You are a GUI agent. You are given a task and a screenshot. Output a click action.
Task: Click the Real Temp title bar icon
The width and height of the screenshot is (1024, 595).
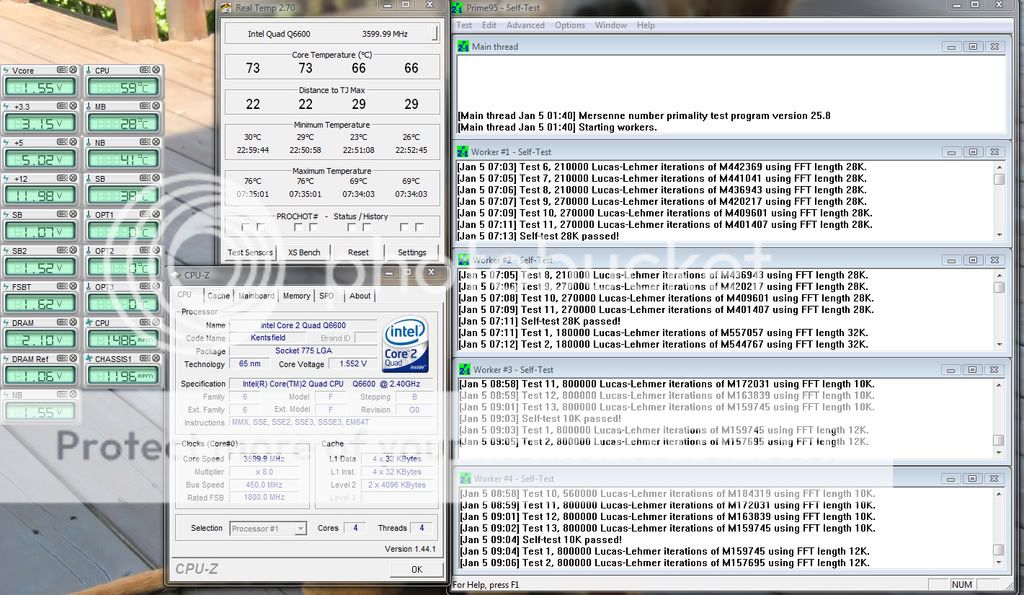click(226, 8)
